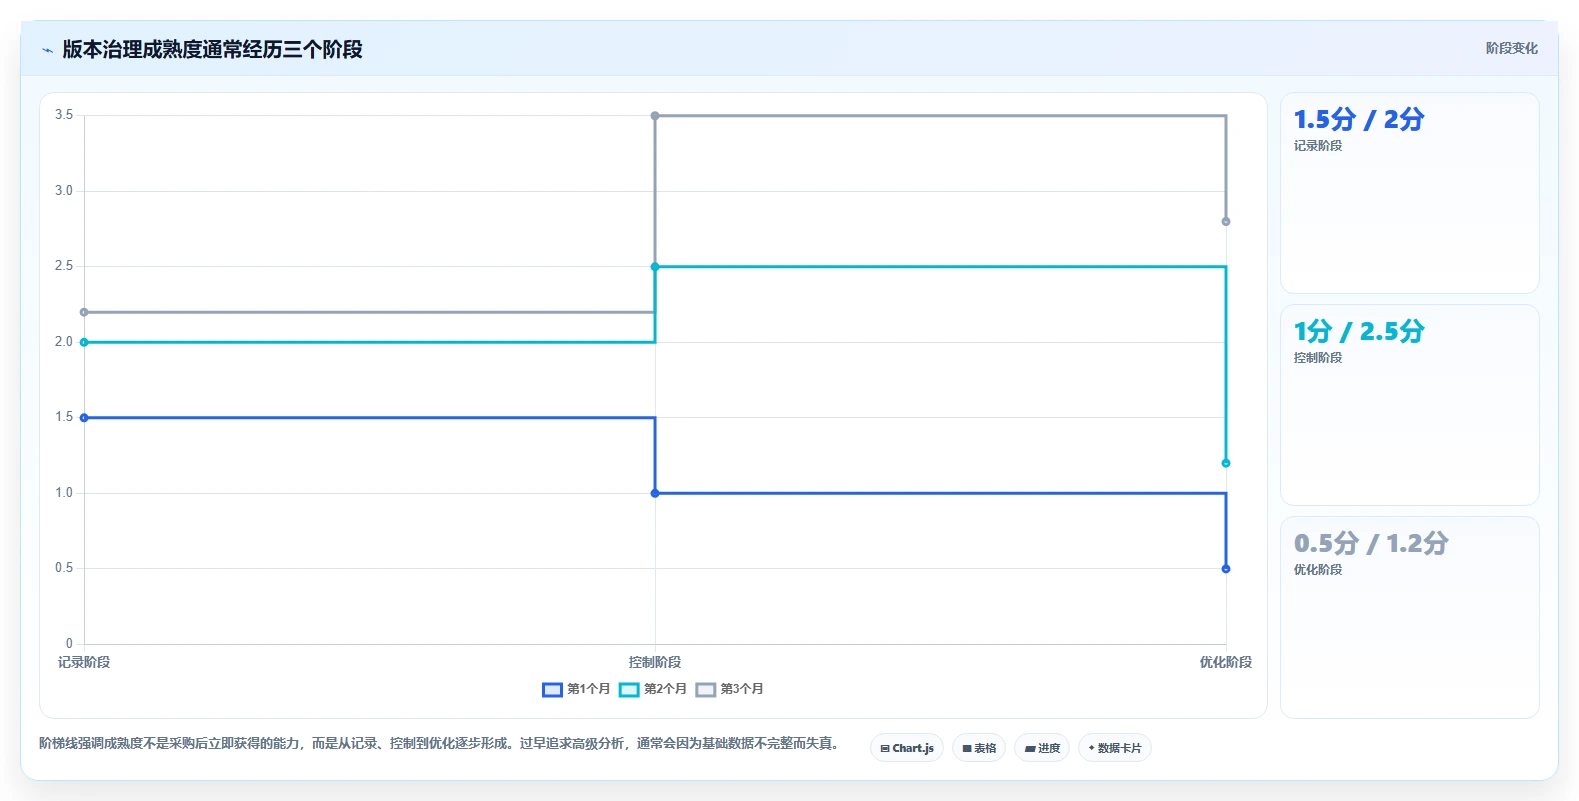This screenshot has width=1579, height=801.
Task: Click the y-axis label 1.5
Action: 64,417
